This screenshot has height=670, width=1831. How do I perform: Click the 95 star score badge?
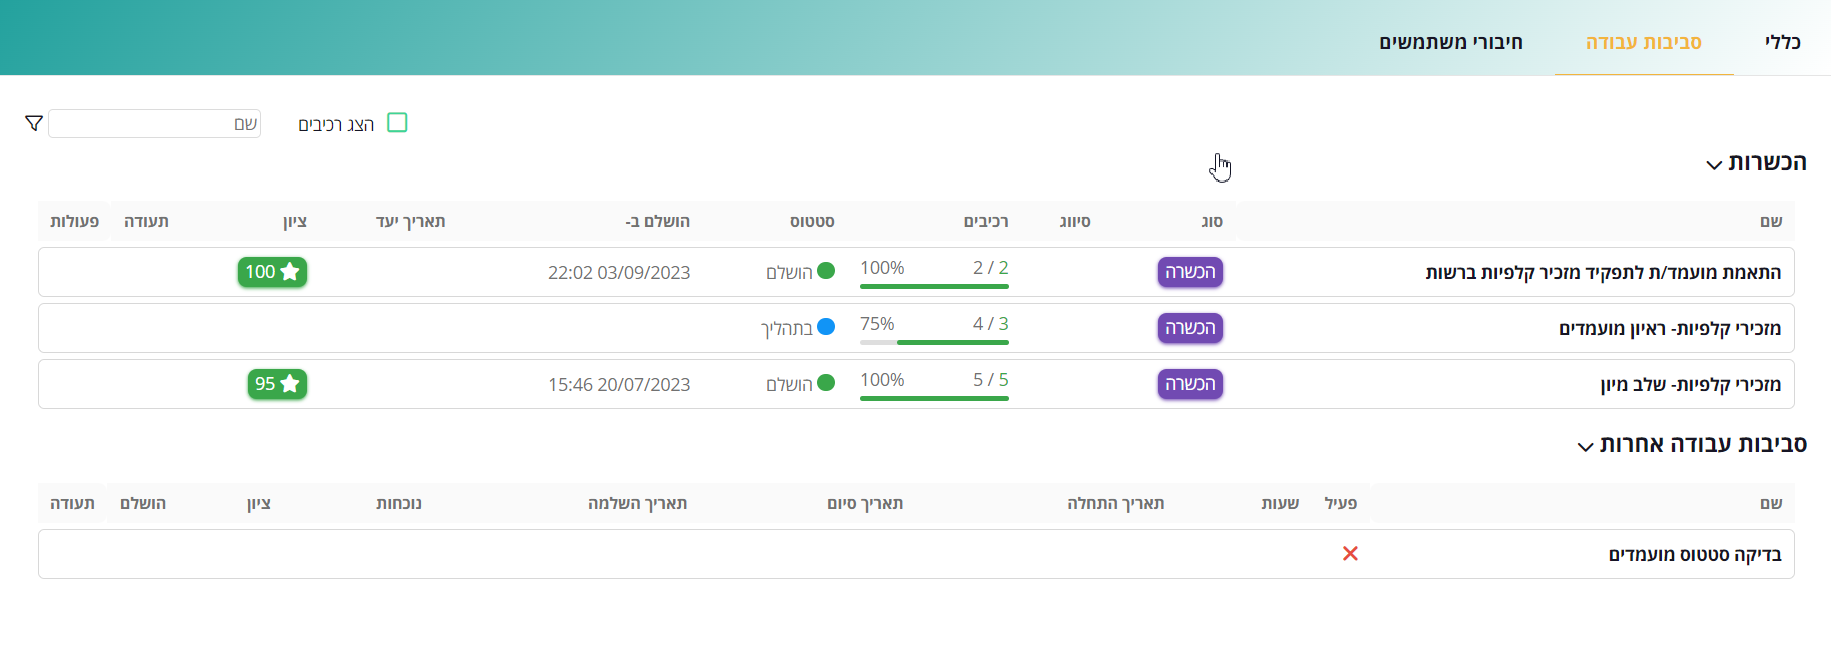tap(277, 384)
